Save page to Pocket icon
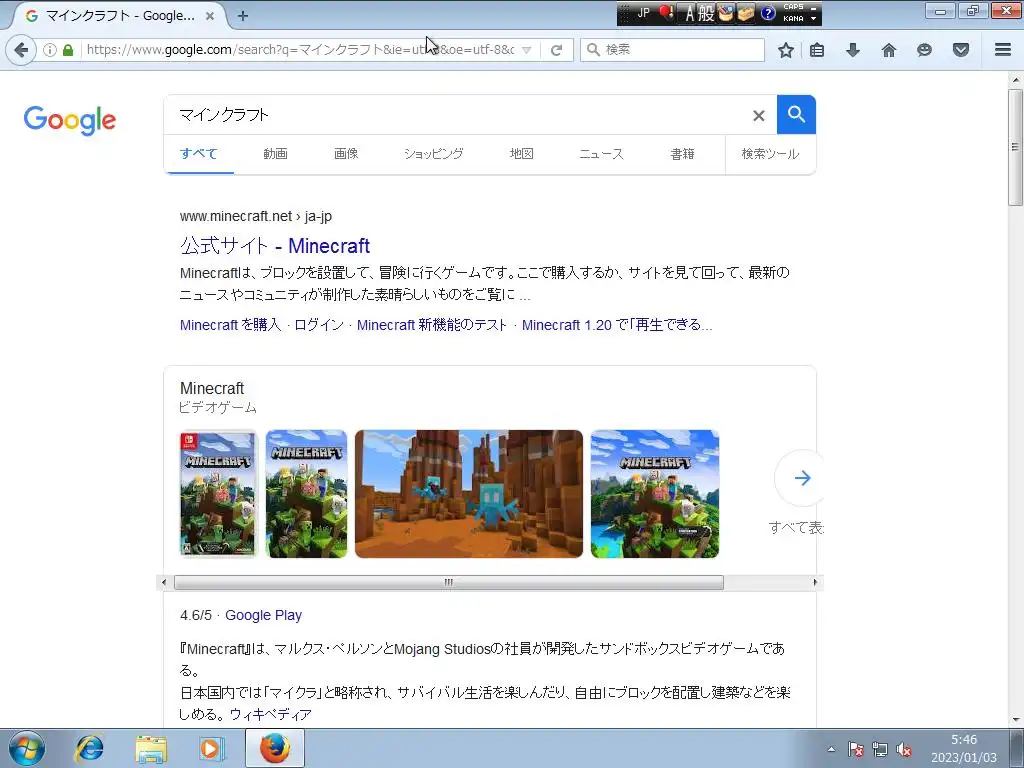Viewport: 1024px width, 768px height. coord(961,50)
